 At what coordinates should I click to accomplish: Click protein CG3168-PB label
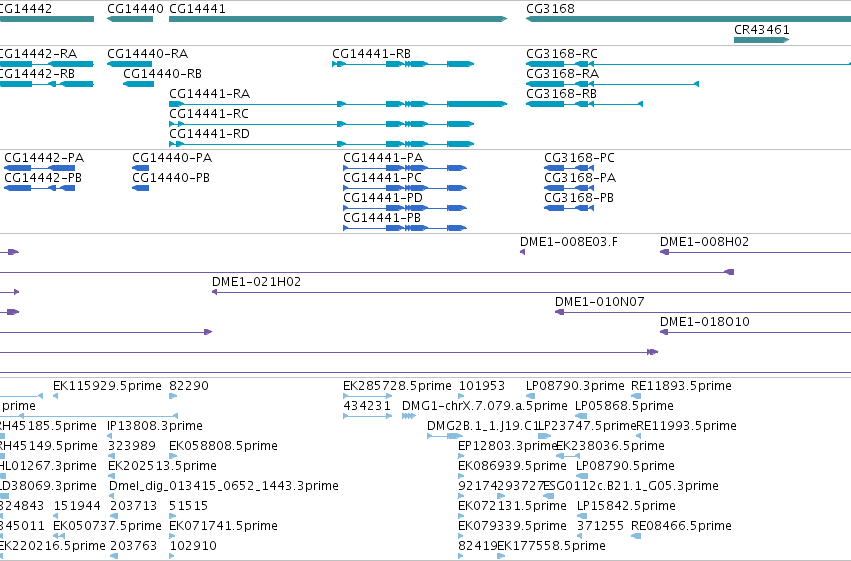[x=579, y=198]
